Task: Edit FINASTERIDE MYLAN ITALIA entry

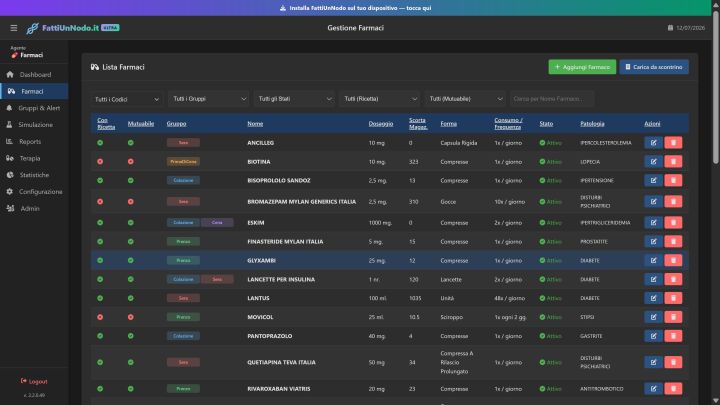Action: (653, 242)
